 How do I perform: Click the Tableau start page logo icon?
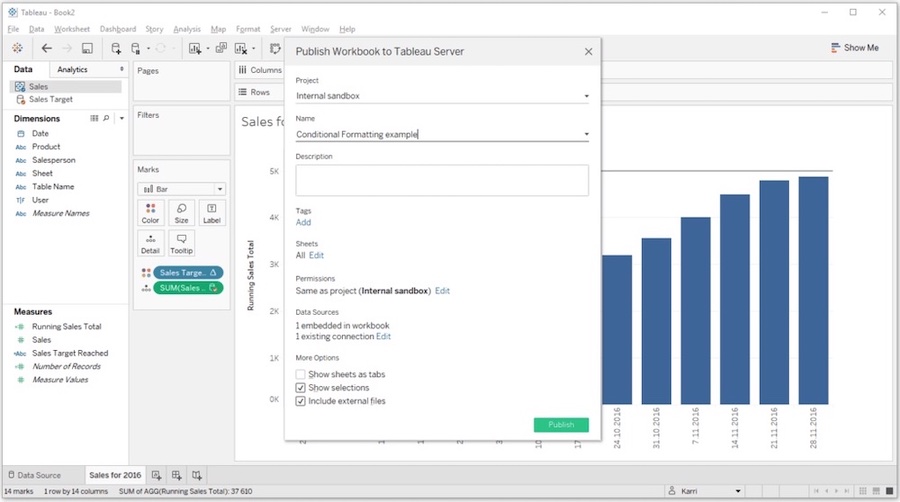coord(17,48)
